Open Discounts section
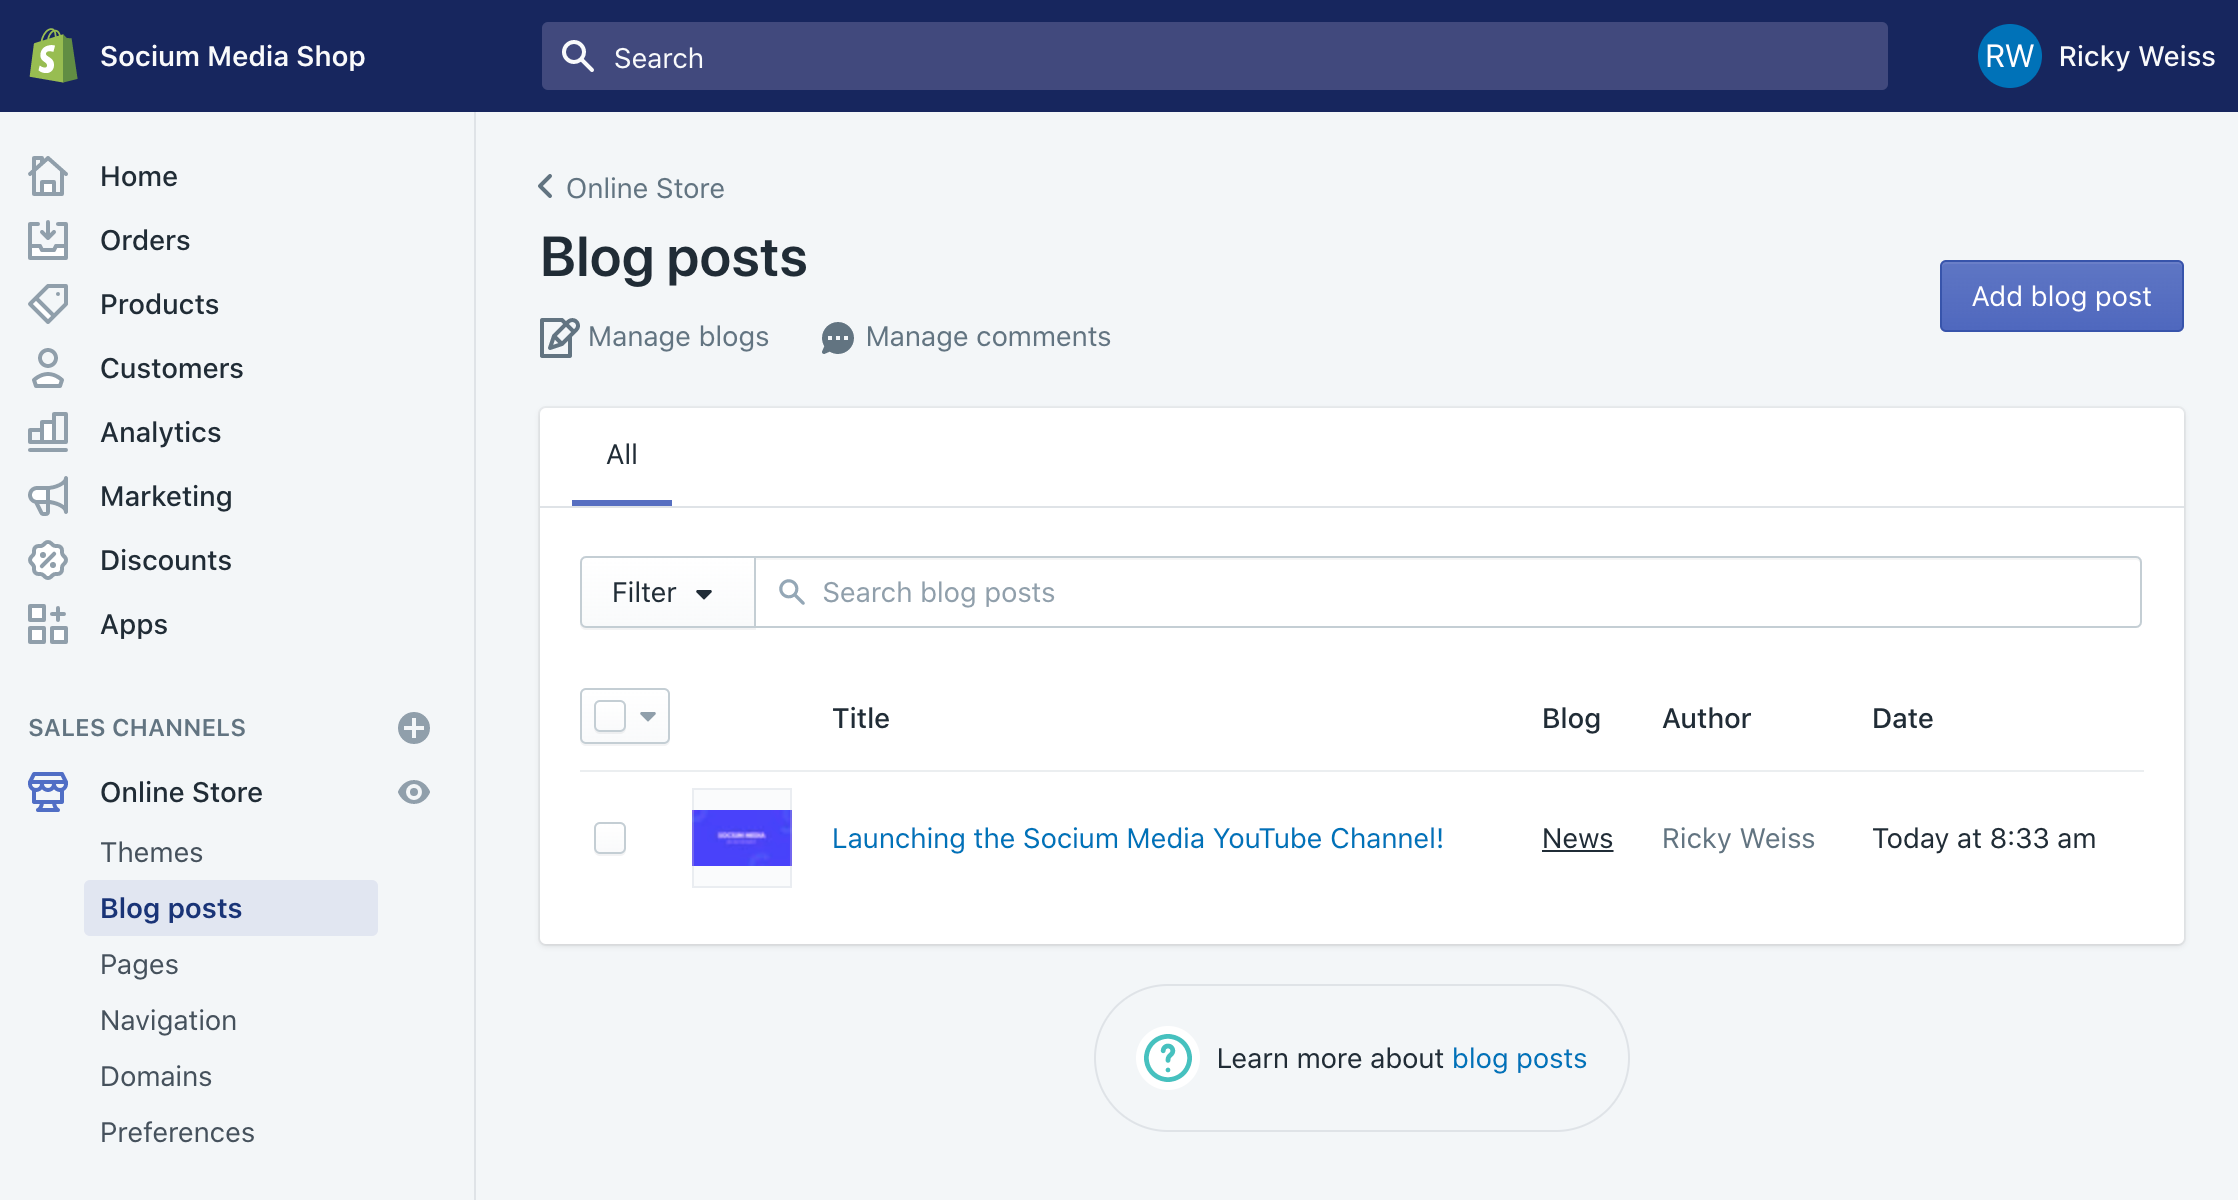The image size is (2238, 1200). (x=165, y=560)
